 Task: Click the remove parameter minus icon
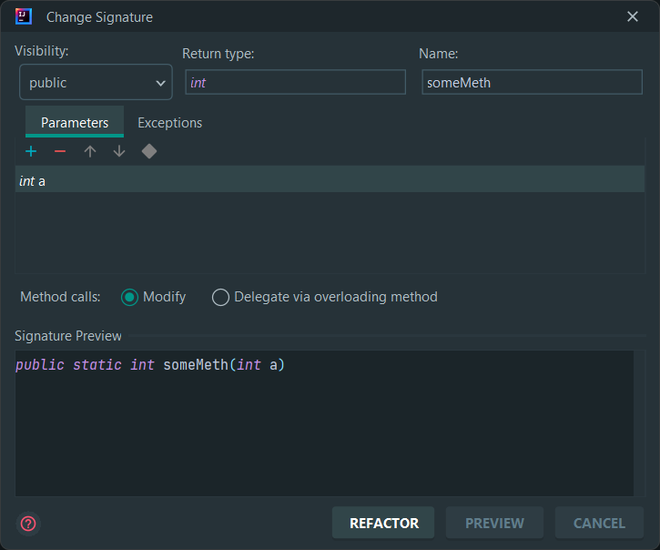coord(60,151)
